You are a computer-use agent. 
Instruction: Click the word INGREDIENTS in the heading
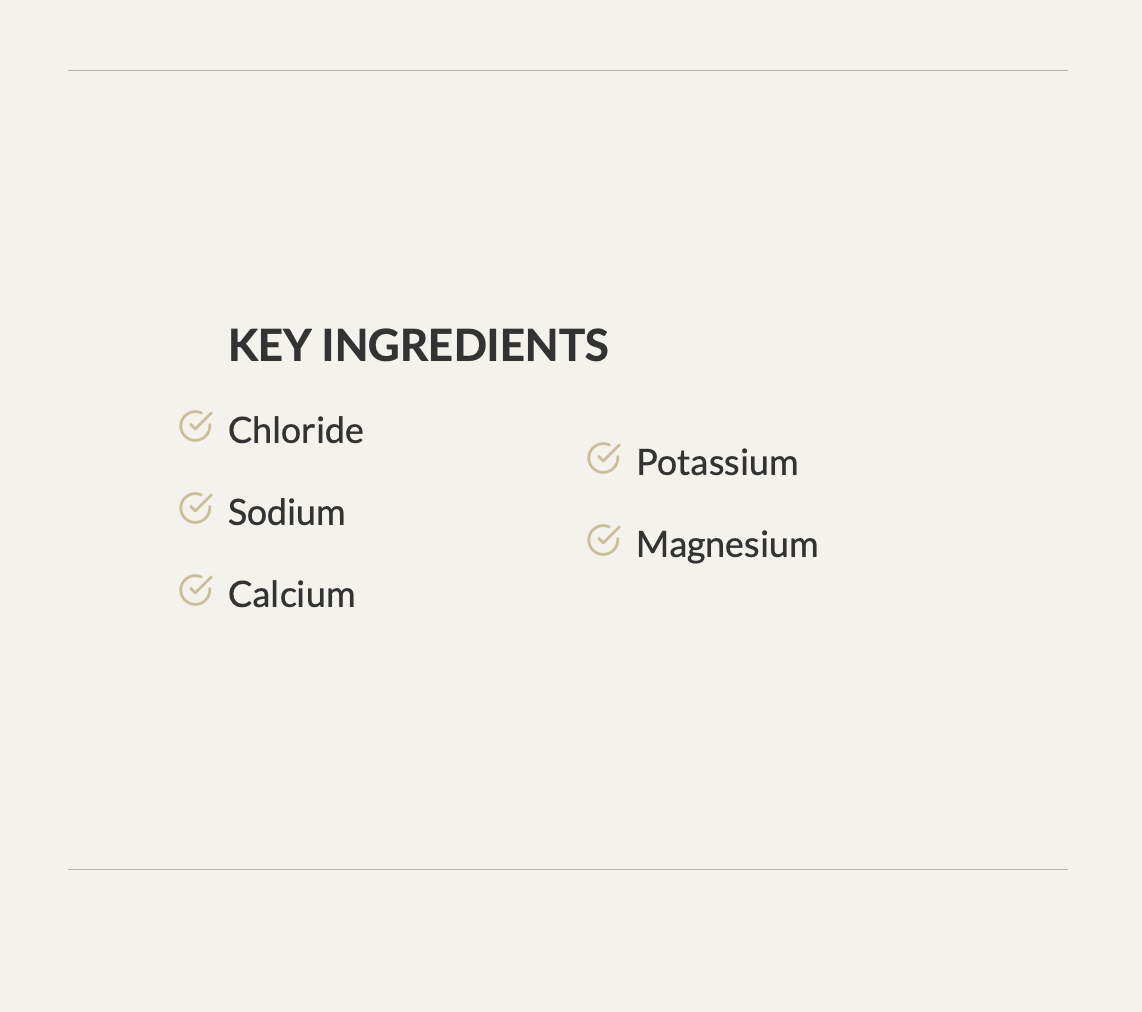click(465, 346)
